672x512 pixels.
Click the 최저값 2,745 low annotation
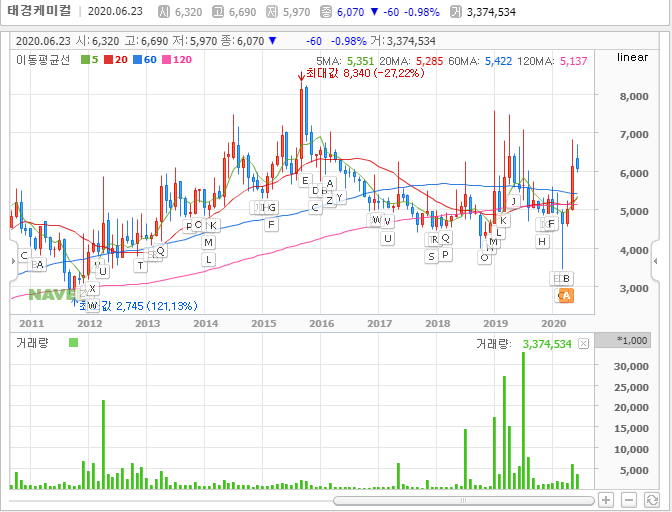[x=138, y=305]
